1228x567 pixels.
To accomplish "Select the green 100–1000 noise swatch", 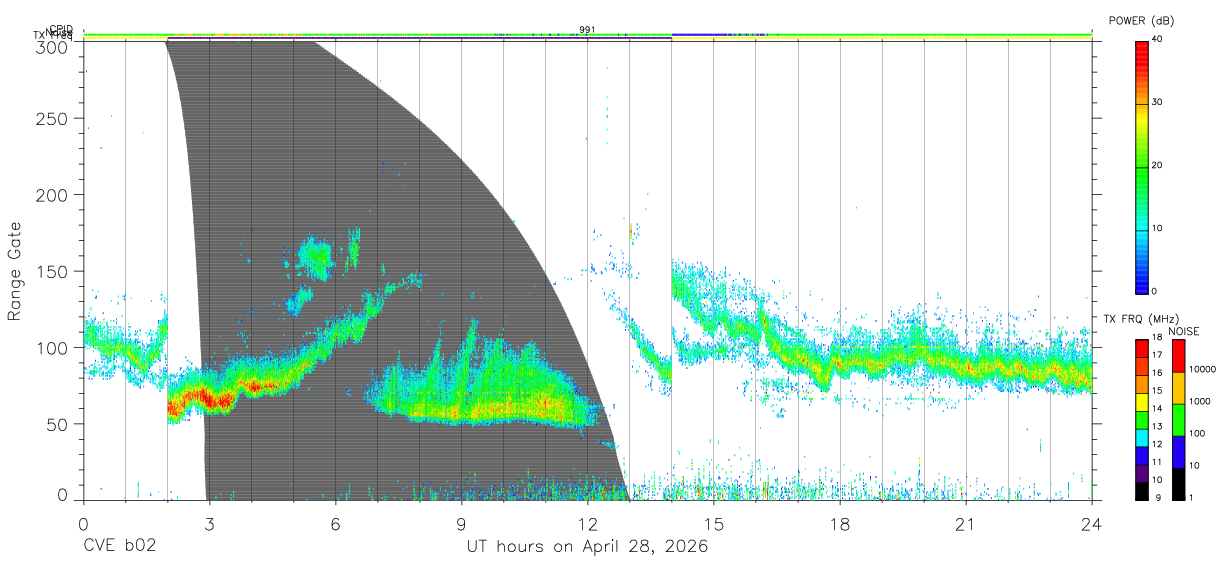I will coord(1178,419).
